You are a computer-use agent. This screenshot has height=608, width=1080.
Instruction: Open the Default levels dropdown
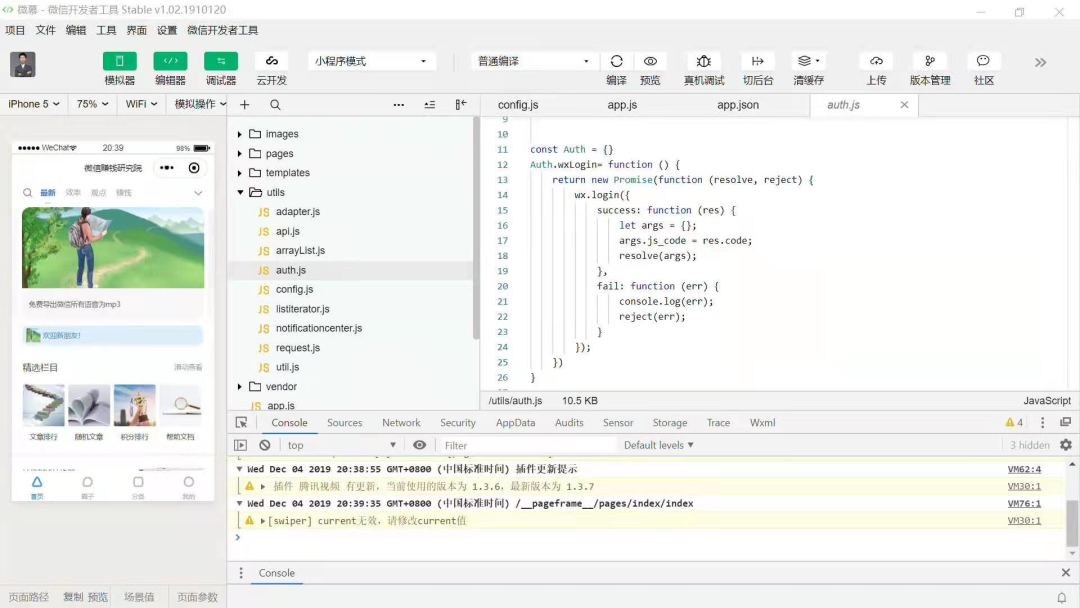click(x=658, y=445)
